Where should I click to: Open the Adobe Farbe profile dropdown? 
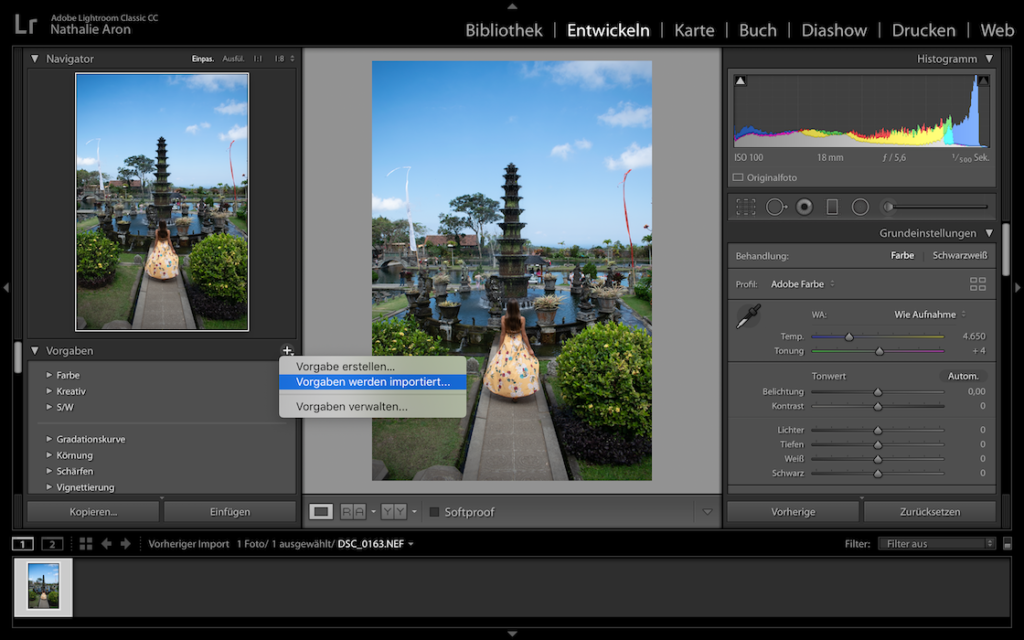803,284
